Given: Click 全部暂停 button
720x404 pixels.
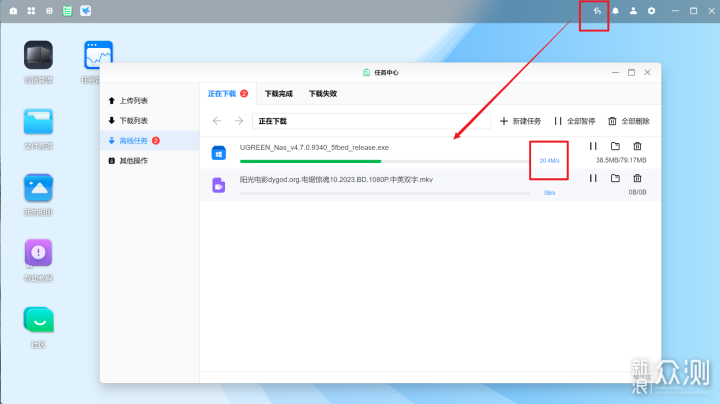Looking at the screenshot, I should click(574, 121).
